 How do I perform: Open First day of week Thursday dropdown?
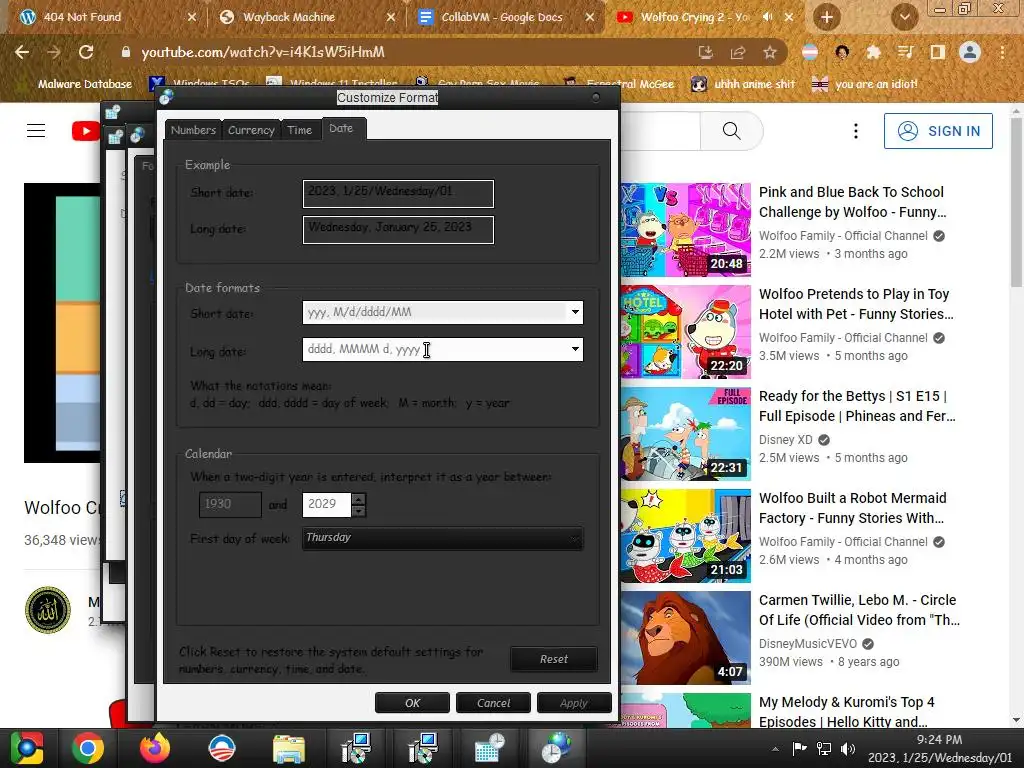pyautogui.click(x=442, y=538)
